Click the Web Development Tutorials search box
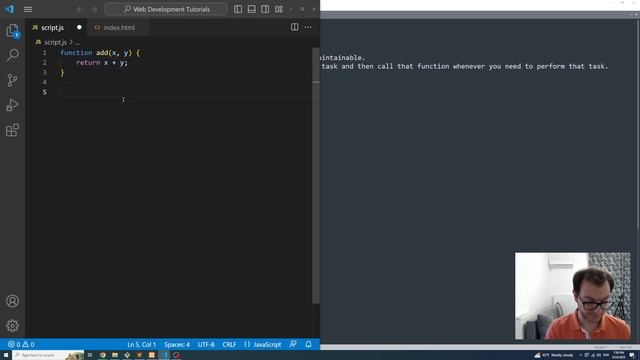This screenshot has height=360, width=640. [166, 9]
